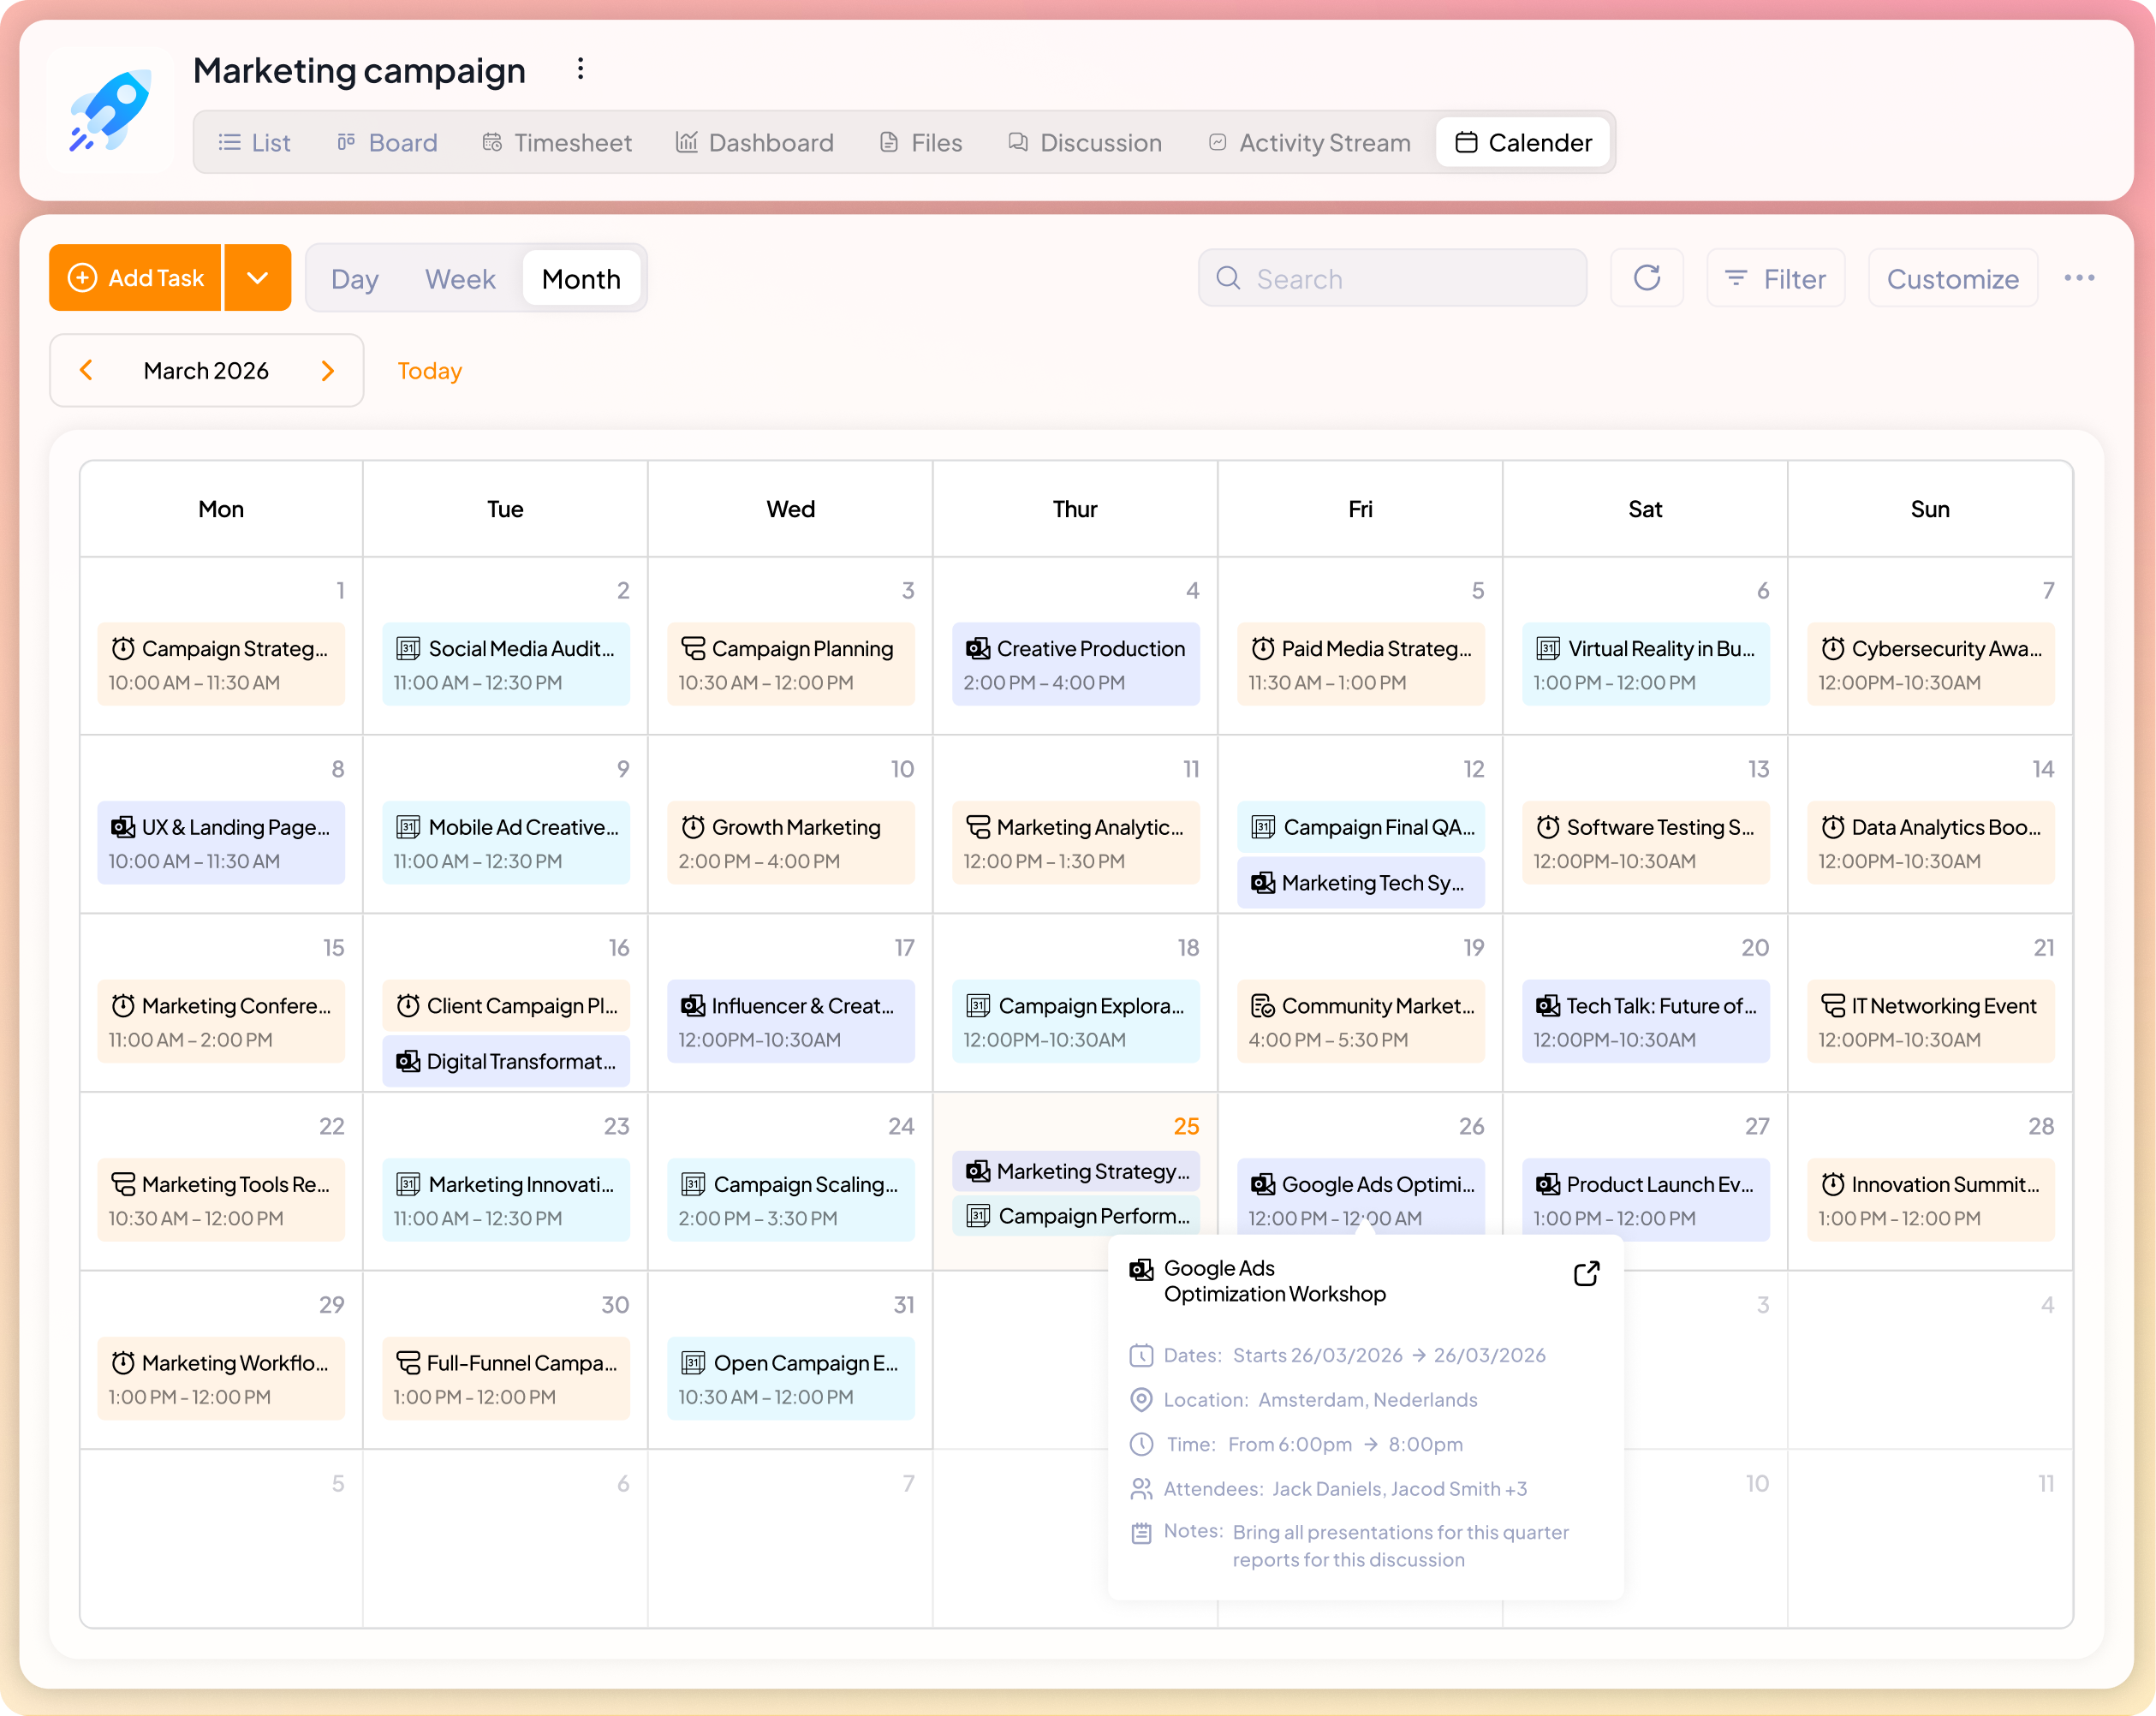Click the Customize button
Image resolution: width=2156 pixels, height=1716 pixels.
click(1952, 278)
